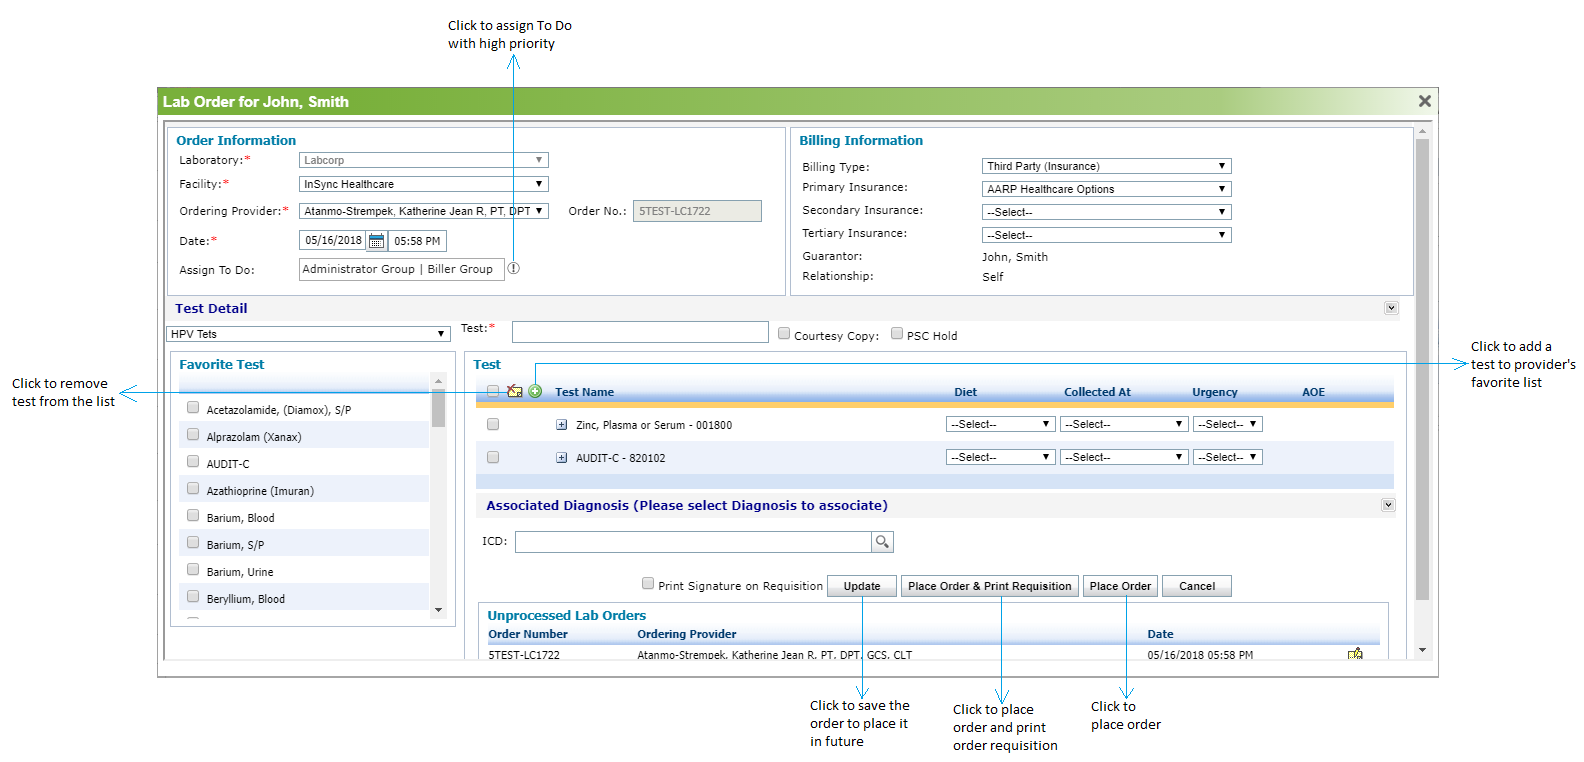Click Place Order & Print Requisition
The height and width of the screenshot is (762, 1584).
pos(989,586)
